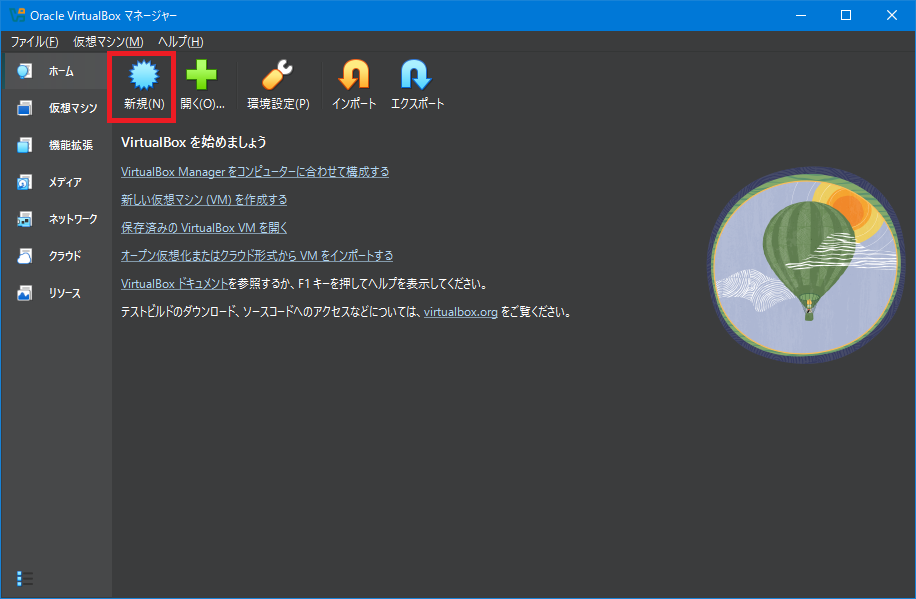
Task: Click the 新規(N) new VM icon
Action: tap(144, 75)
